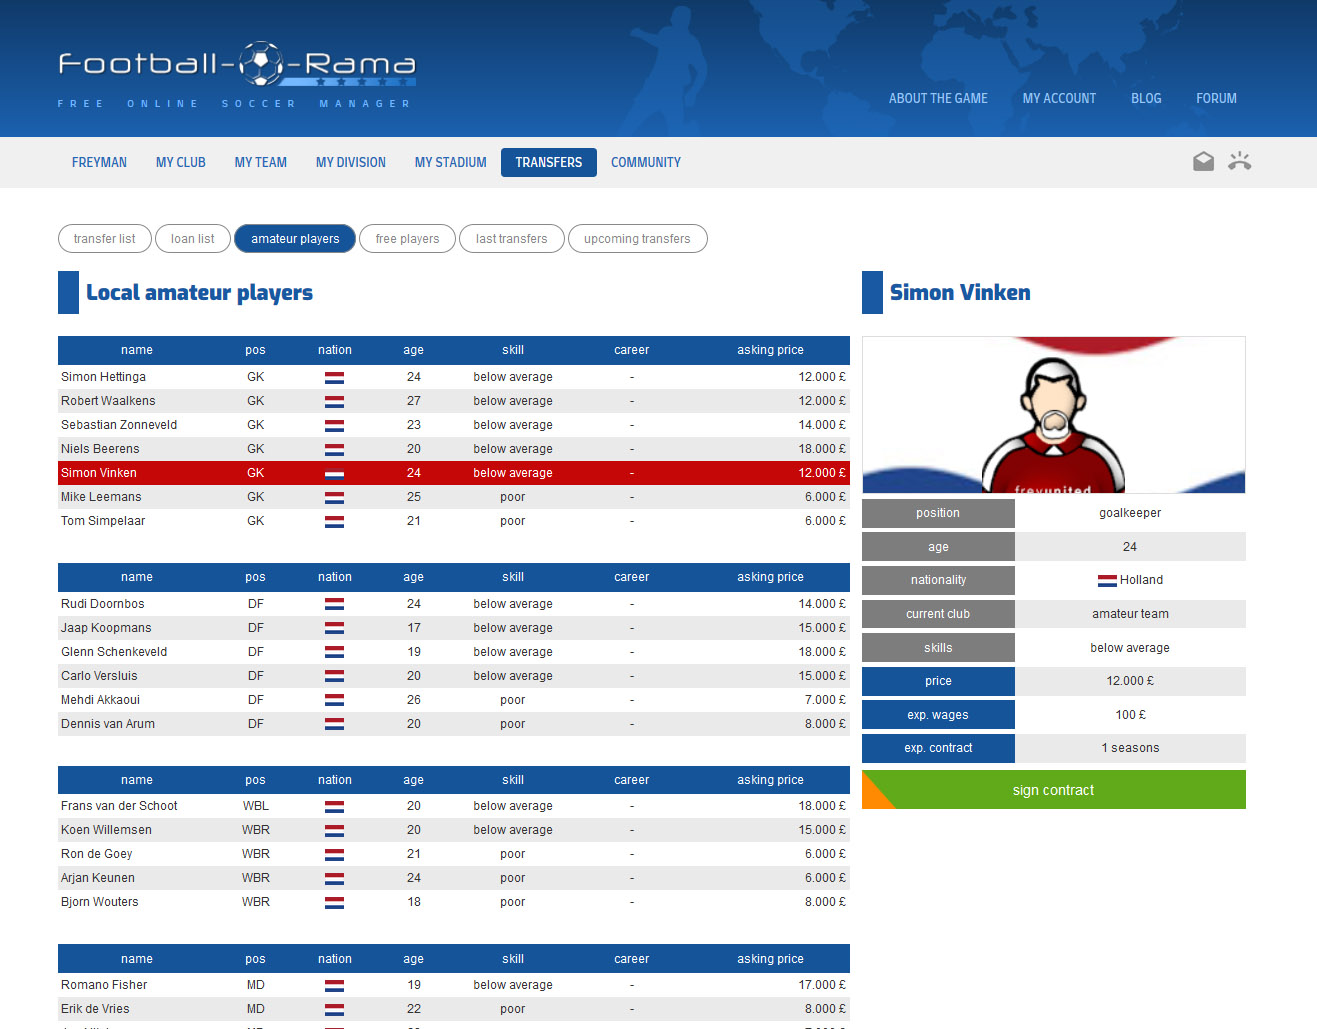Click Simon Vinken in the highlighted row
Image resolution: width=1317 pixels, height=1029 pixels.
click(99, 473)
